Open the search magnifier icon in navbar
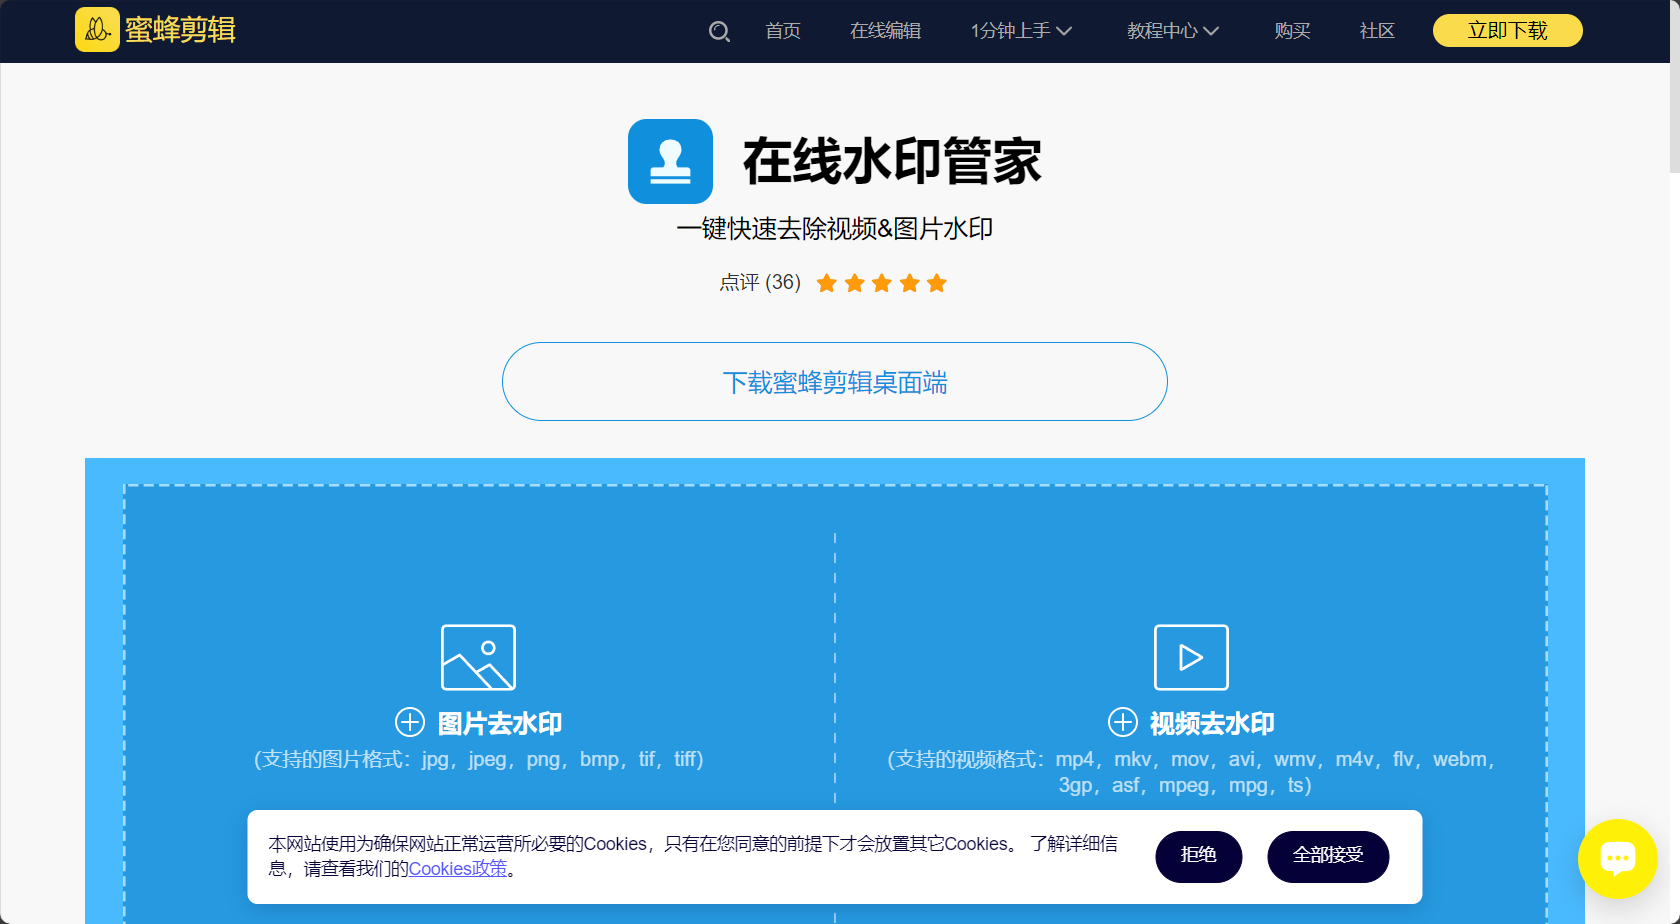Screen dimensions: 1680x924 [x=719, y=32]
